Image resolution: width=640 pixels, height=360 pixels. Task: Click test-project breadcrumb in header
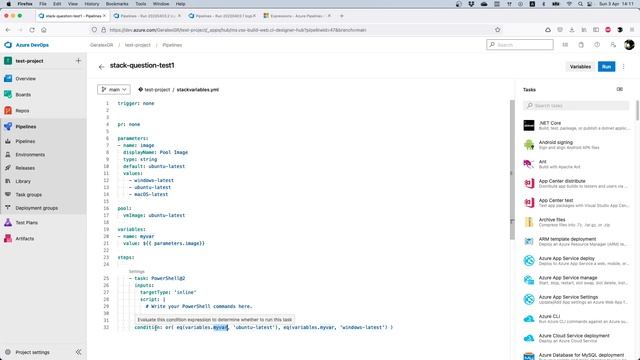coord(138,45)
